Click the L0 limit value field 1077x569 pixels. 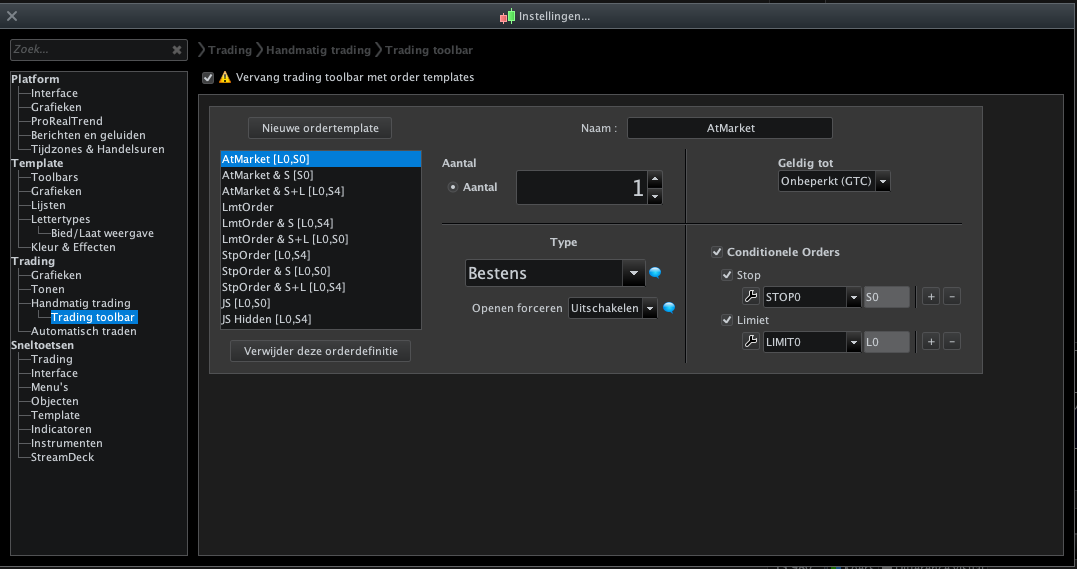tap(887, 342)
